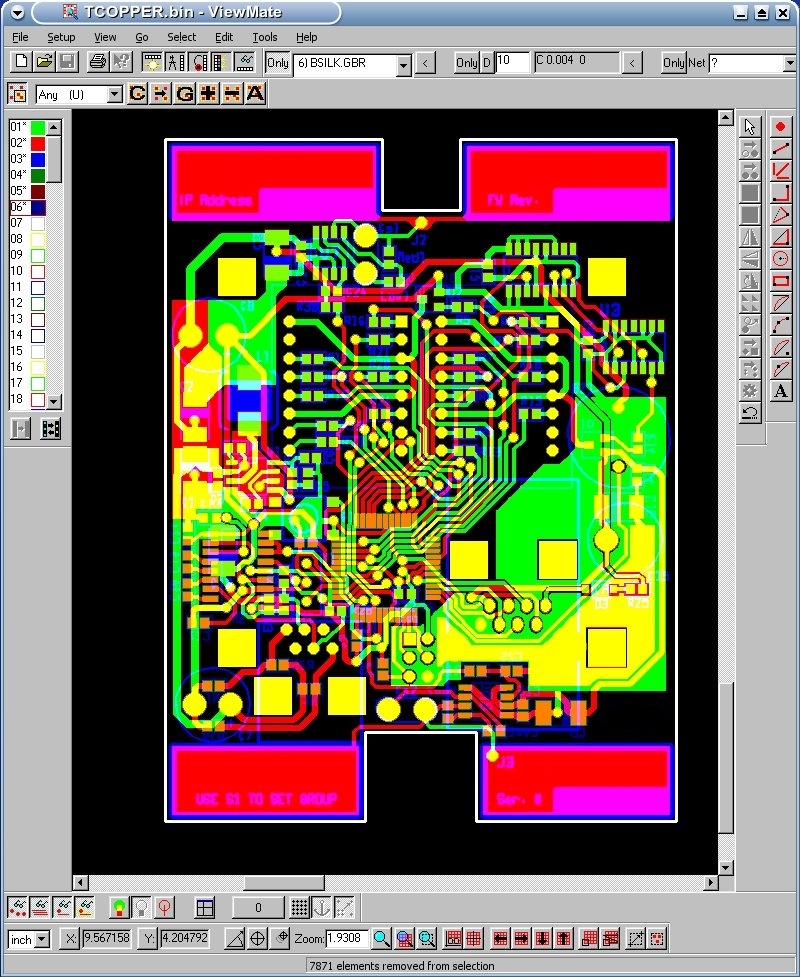Click the magnifier icon beside Zoom field
The width and height of the screenshot is (800, 977).
click(x=381, y=939)
